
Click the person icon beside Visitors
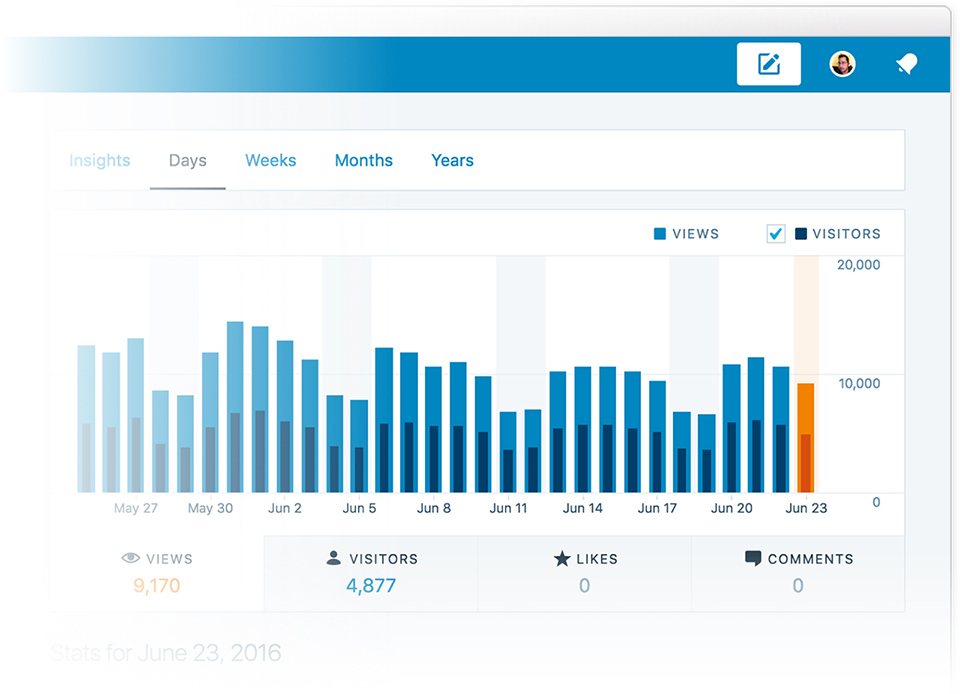pyautogui.click(x=334, y=559)
